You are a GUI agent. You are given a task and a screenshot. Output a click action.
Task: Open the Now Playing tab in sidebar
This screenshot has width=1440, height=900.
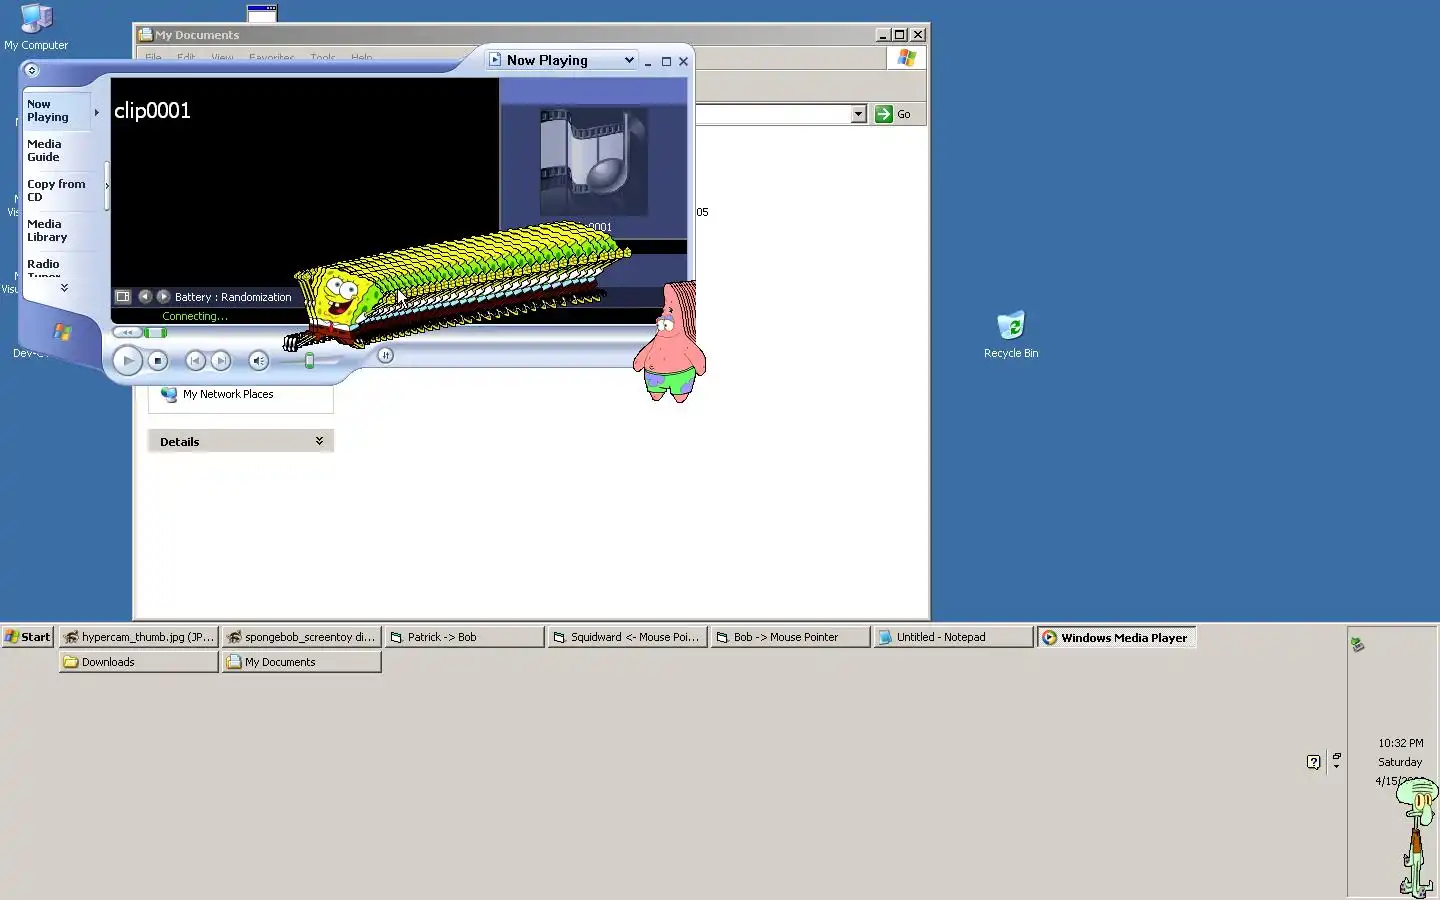tap(56, 110)
